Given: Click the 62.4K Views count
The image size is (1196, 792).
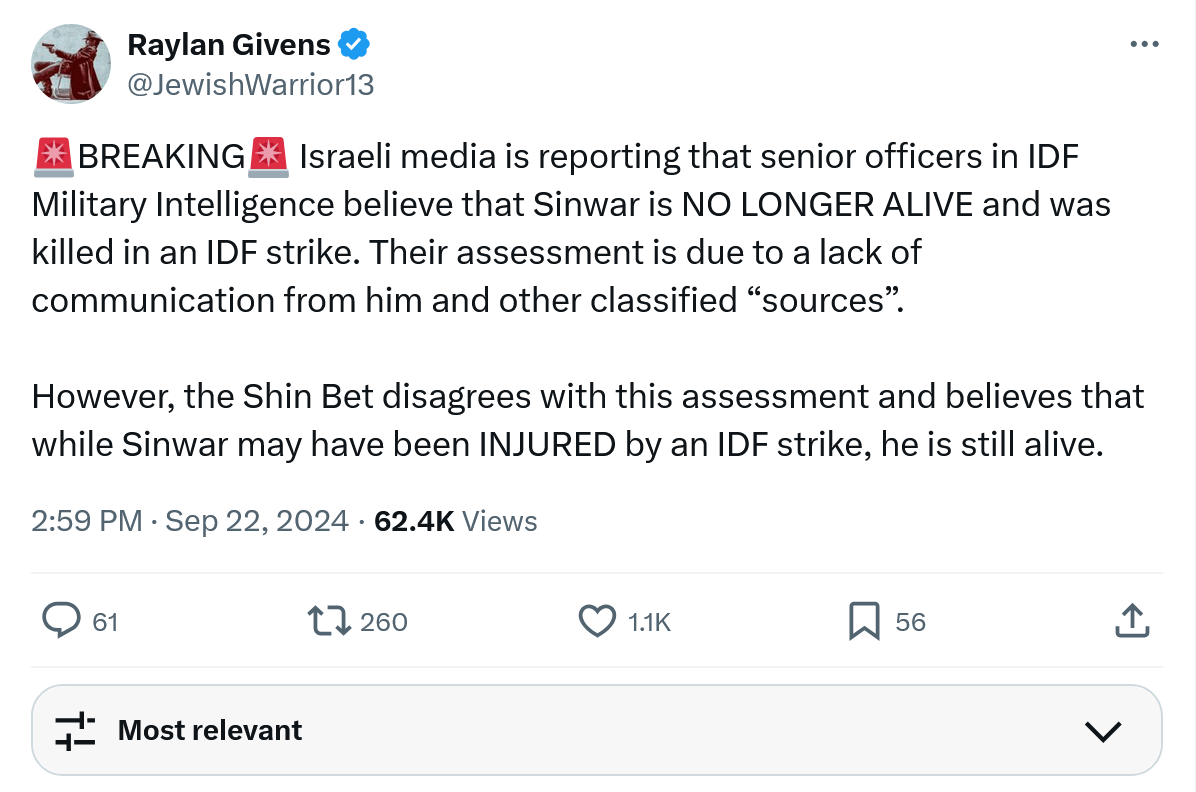Looking at the screenshot, I should (455, 521).
